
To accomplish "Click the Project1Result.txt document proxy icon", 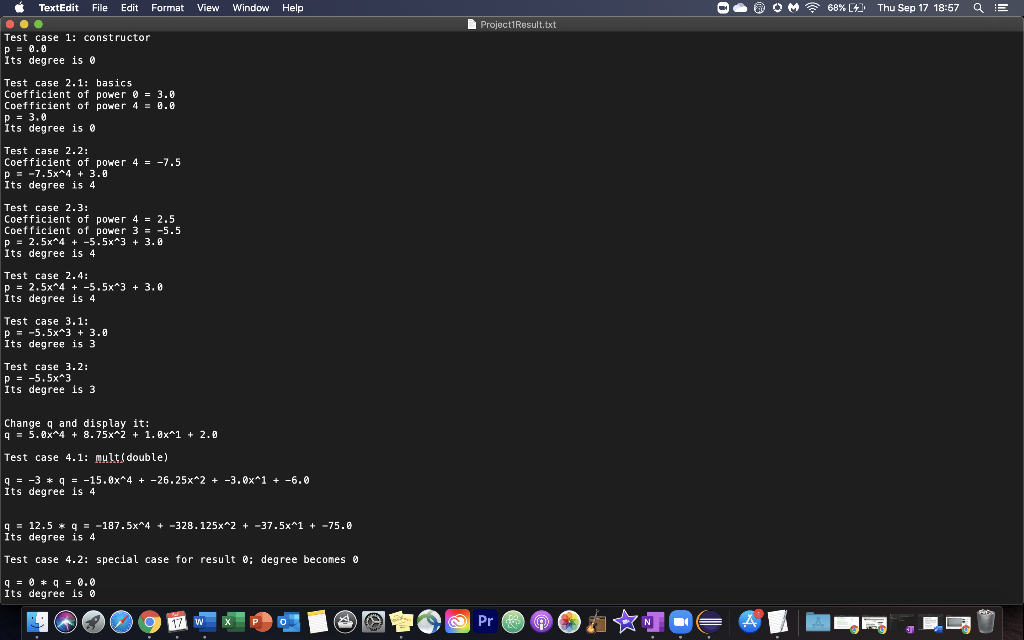I will [x=472, y=24].
